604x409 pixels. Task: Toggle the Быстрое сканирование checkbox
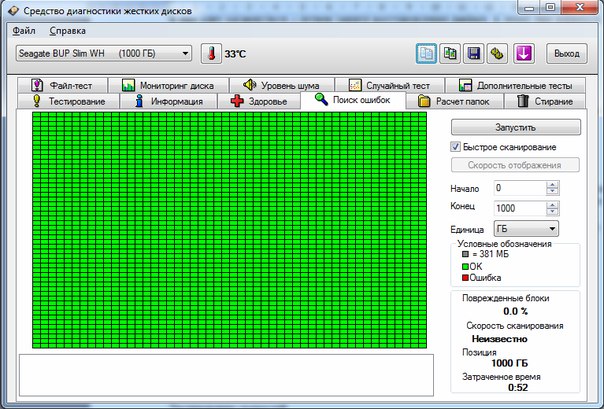coord(456,147)
